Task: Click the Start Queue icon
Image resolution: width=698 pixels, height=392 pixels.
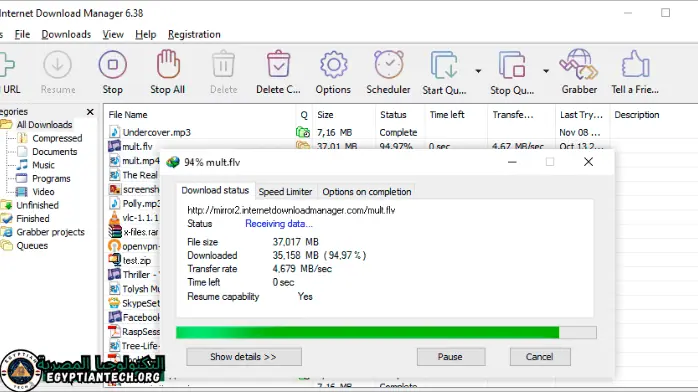Action: point(444,65)
